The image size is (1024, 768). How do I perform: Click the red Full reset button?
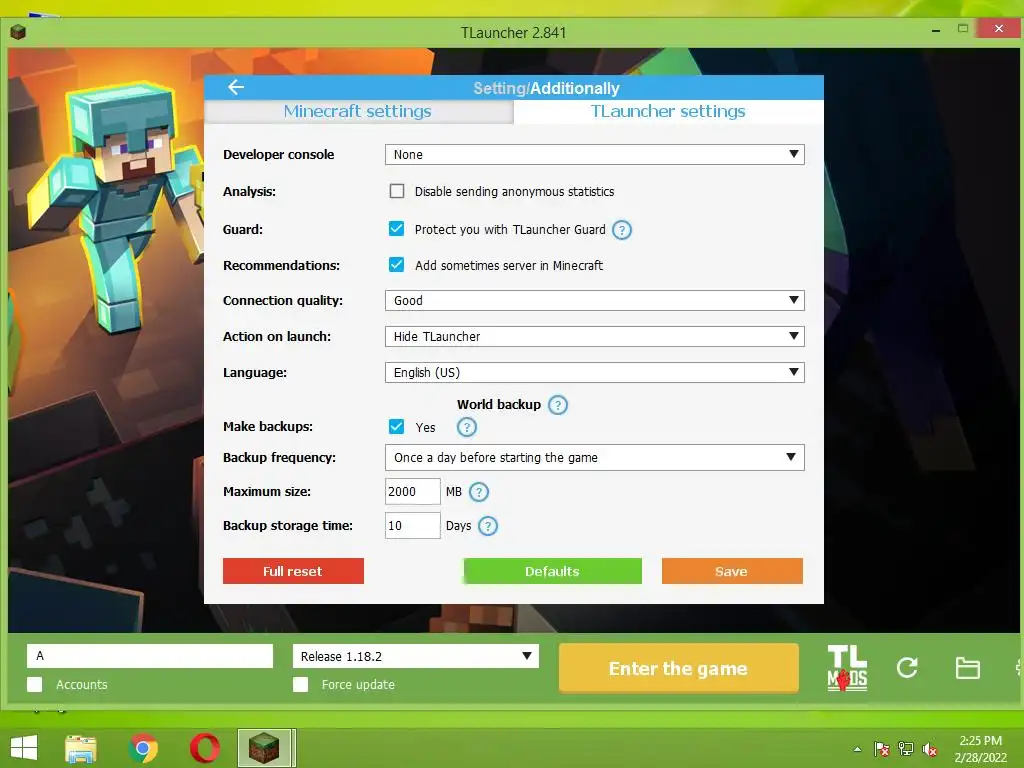(293, 571)
